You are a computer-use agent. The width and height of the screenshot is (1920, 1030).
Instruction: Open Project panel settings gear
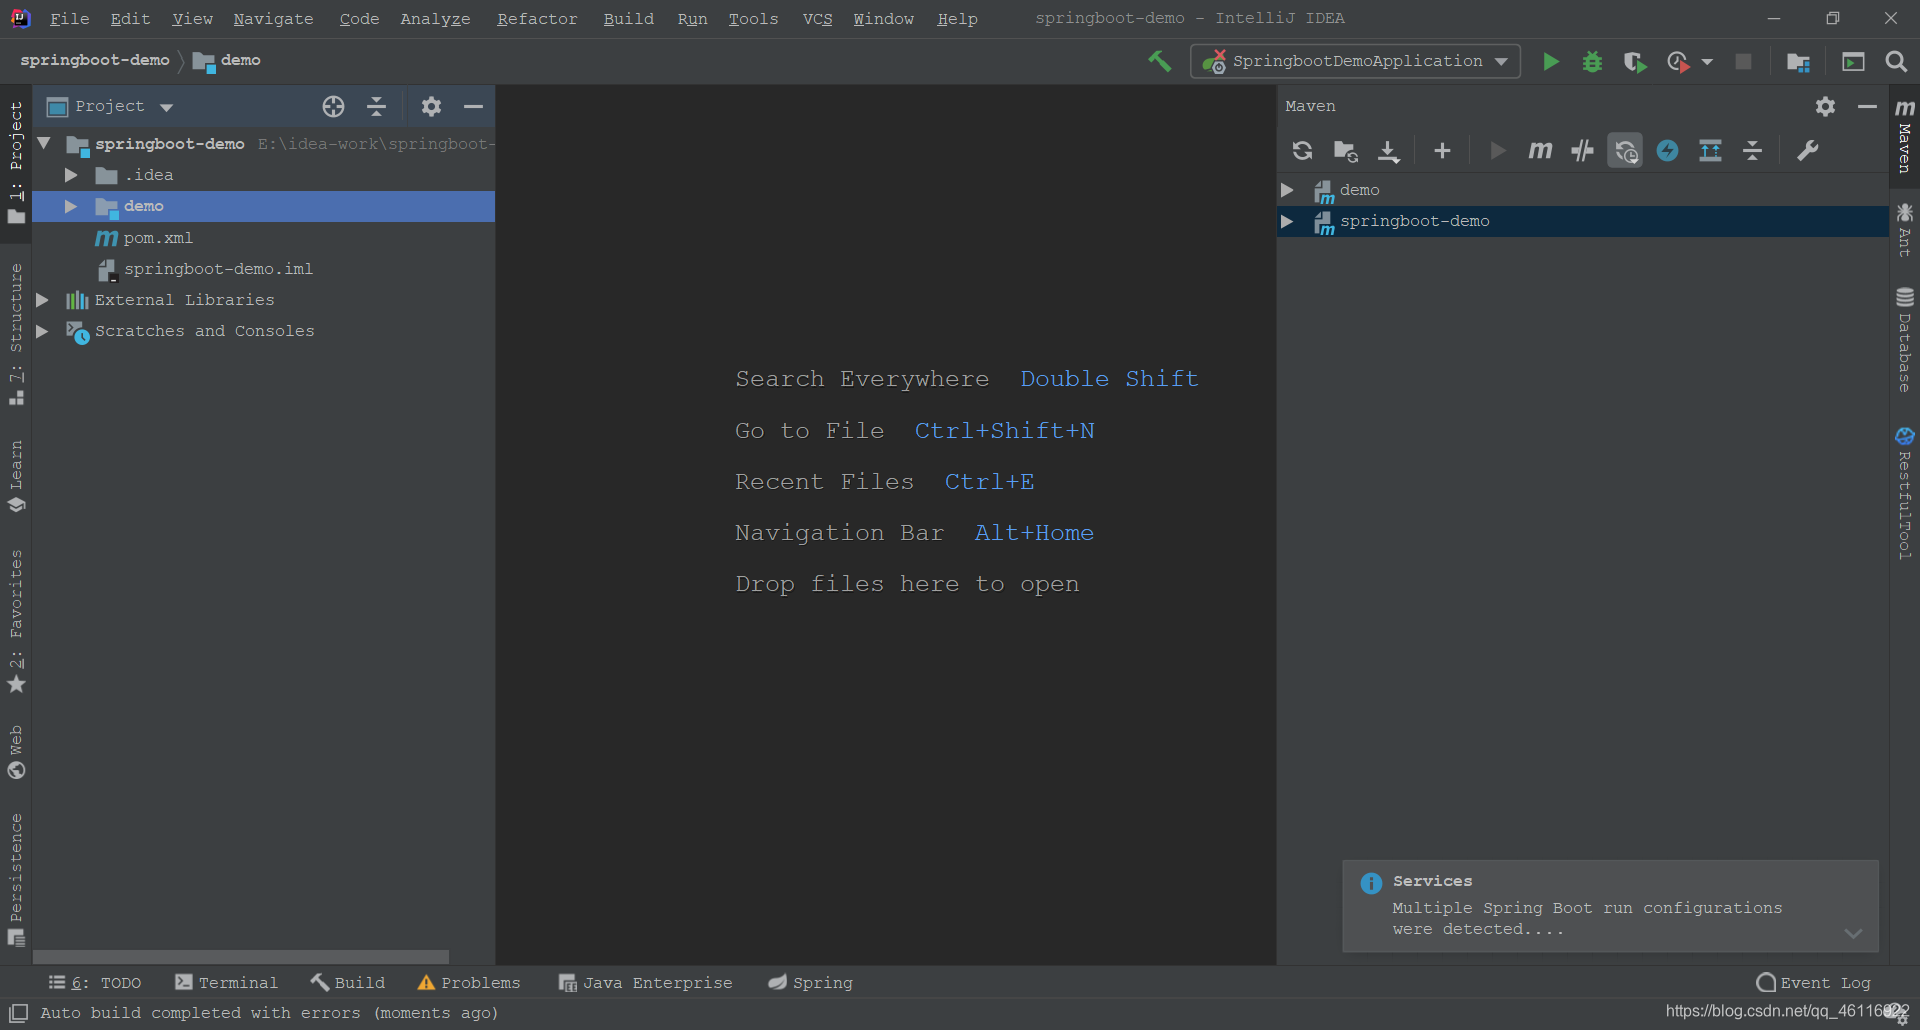pos(431,106)
